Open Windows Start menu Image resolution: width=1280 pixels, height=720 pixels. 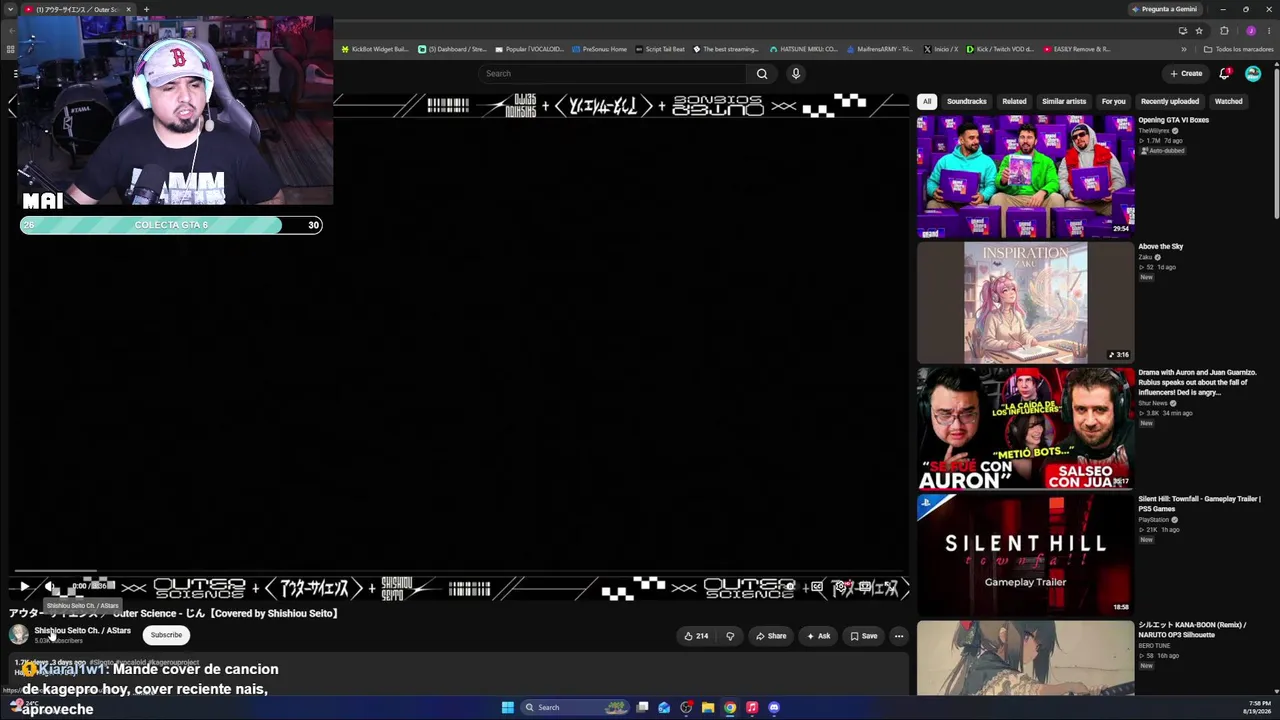(x=508, y=708)
